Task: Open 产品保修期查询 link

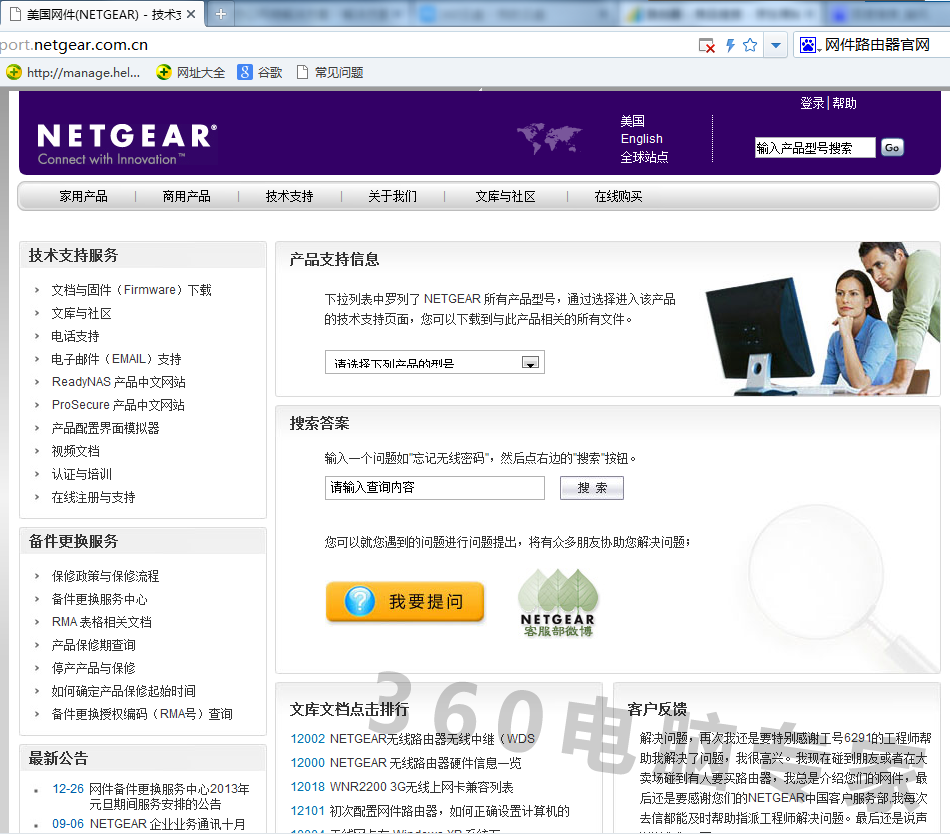Action: [x=93, y=645]
